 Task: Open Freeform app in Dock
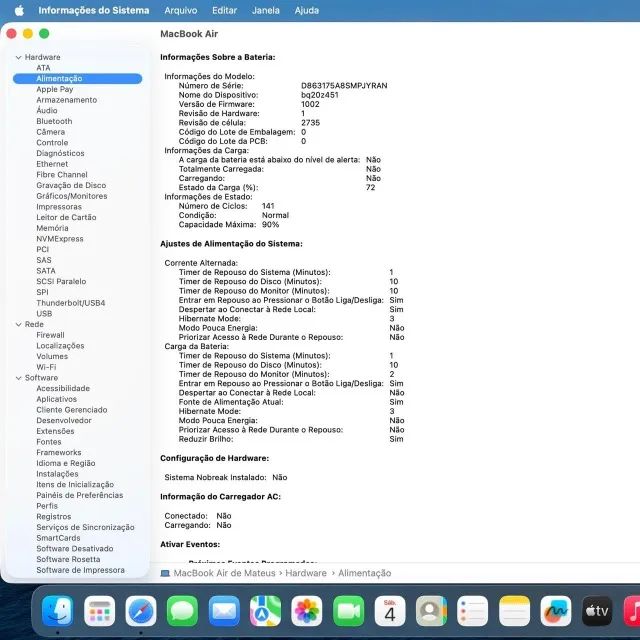click(x=556, y=611)
